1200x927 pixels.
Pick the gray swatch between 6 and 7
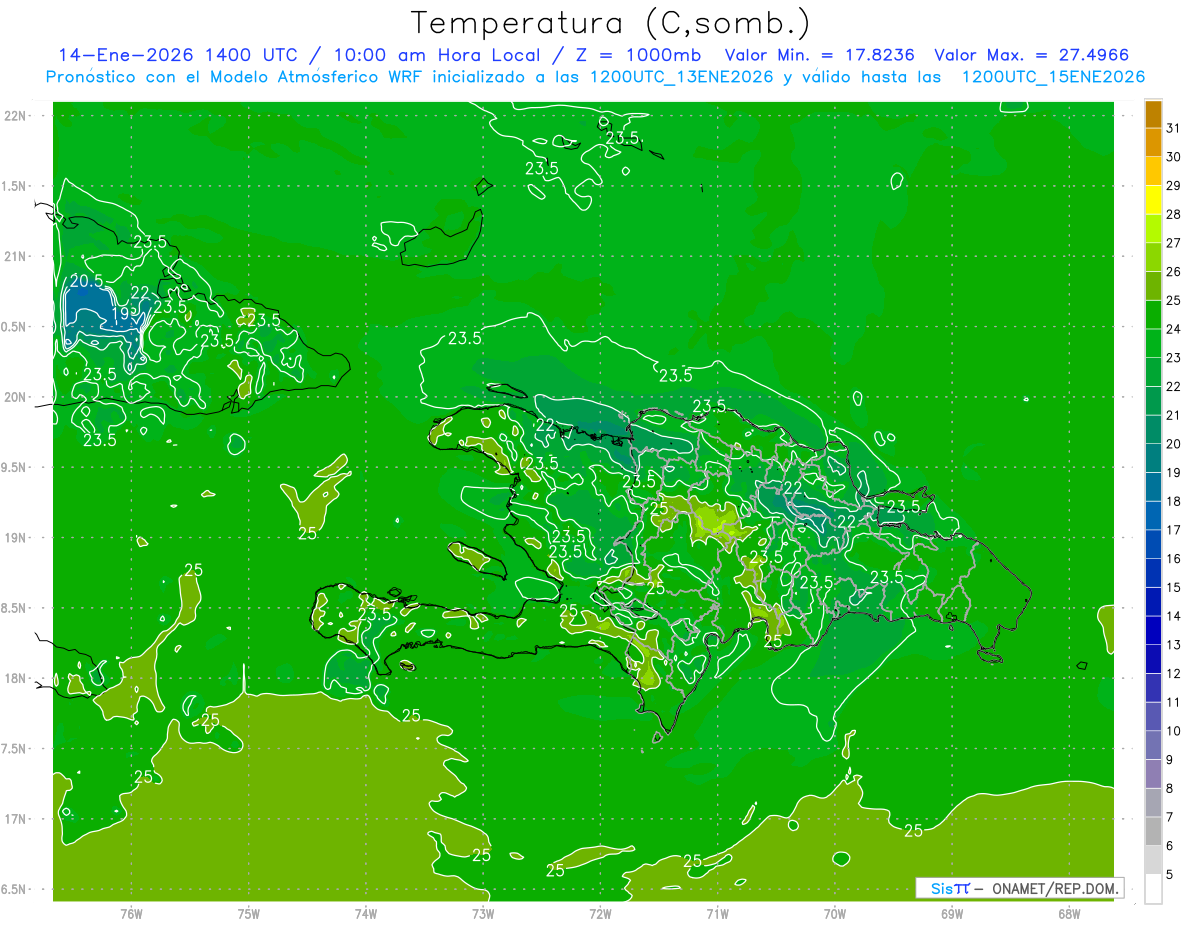pos(1153,832)
